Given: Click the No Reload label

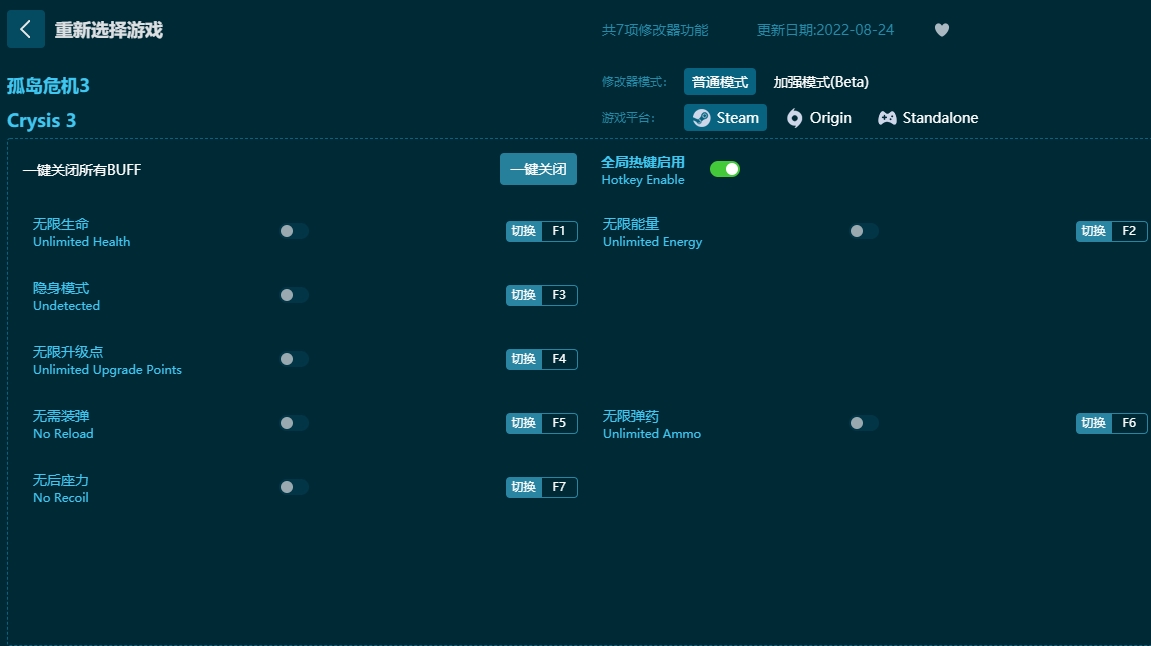Looking at the screenshot, I should point(63,434).
